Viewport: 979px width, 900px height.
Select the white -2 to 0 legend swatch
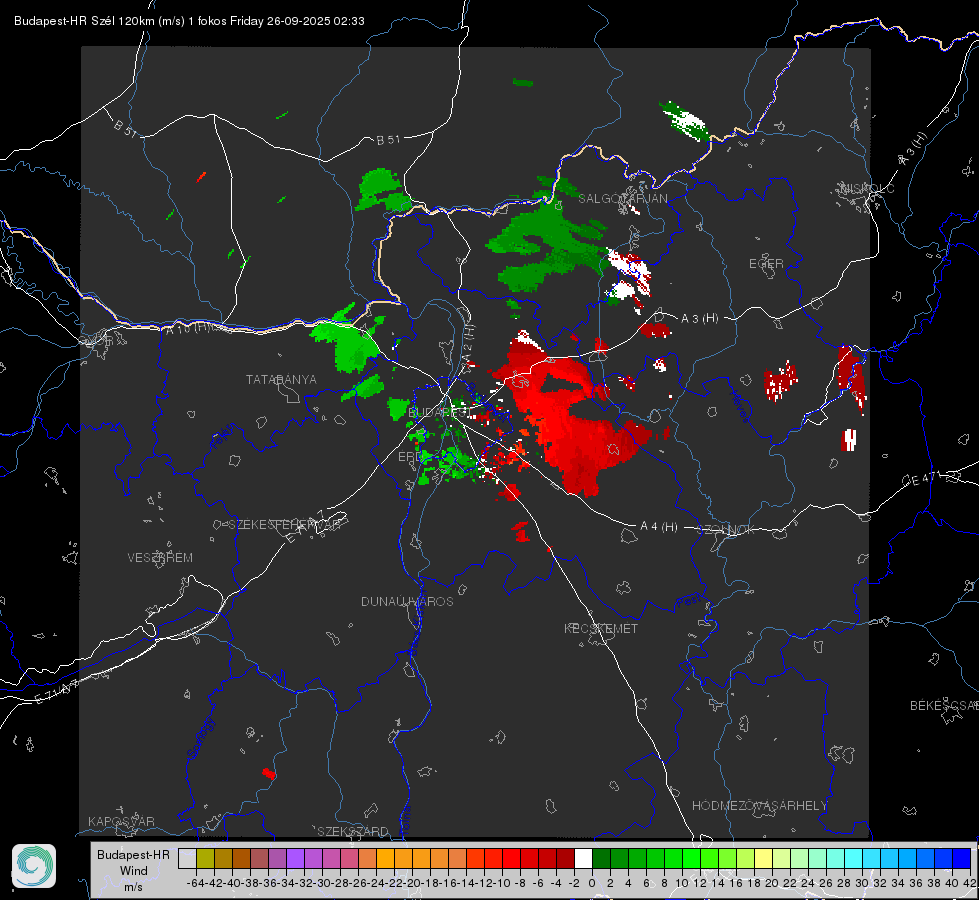[x=583, y=858]
